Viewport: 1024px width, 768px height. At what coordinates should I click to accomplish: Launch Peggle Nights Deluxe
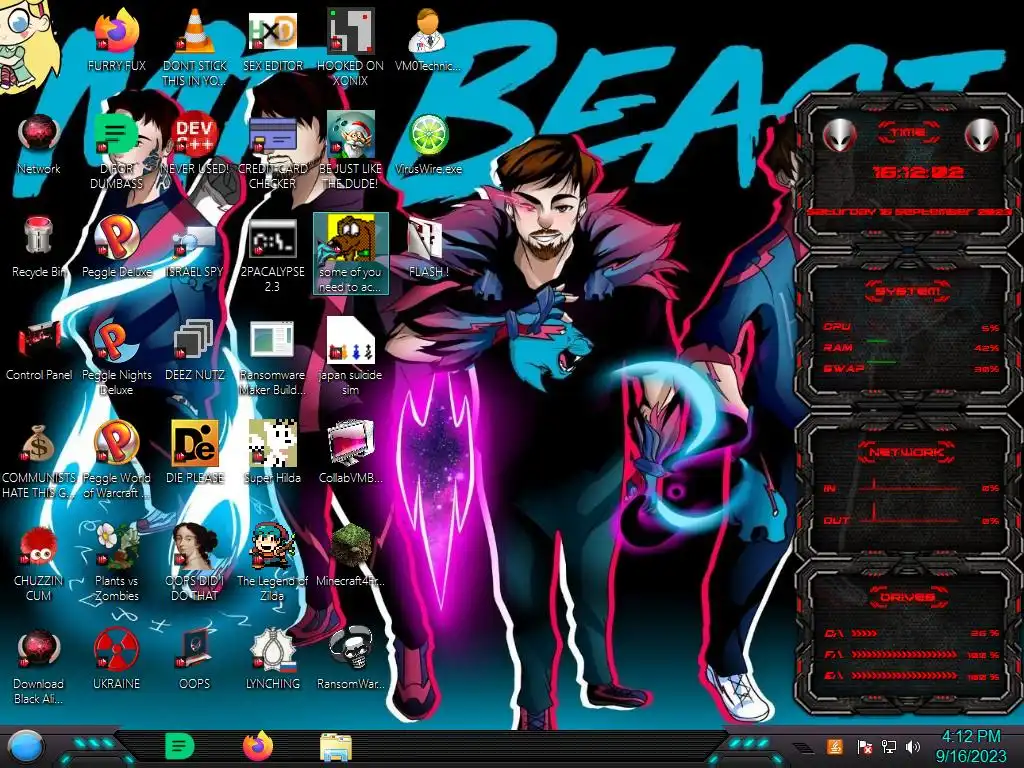click(116, 357)
